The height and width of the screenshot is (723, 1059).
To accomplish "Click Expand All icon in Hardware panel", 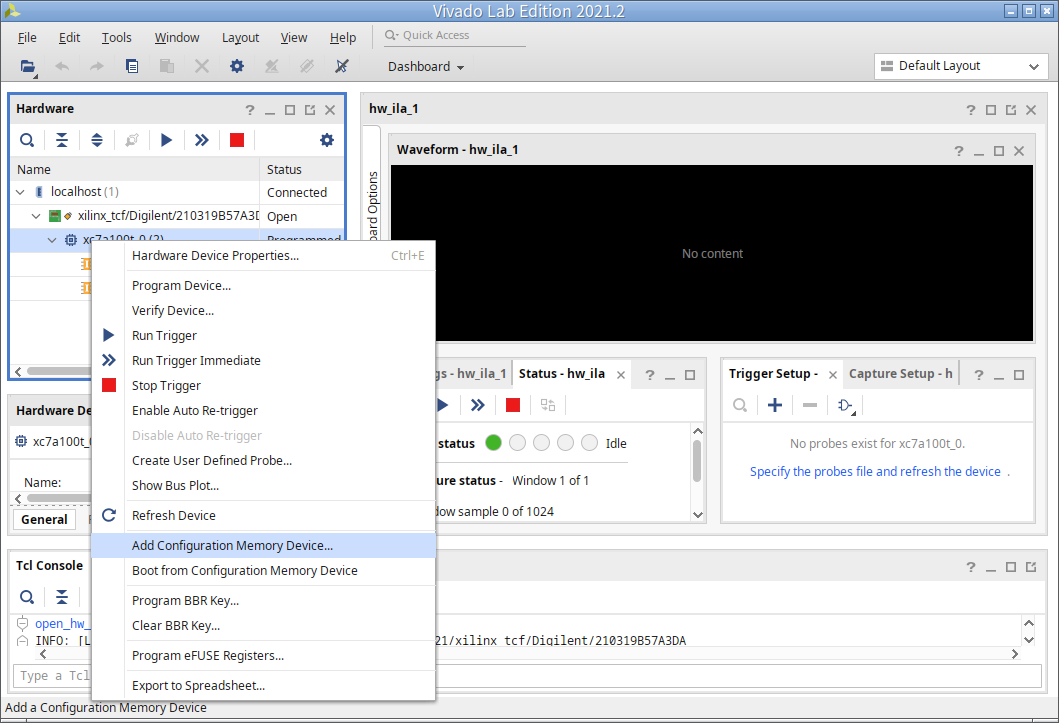I will tap(97, 140).
